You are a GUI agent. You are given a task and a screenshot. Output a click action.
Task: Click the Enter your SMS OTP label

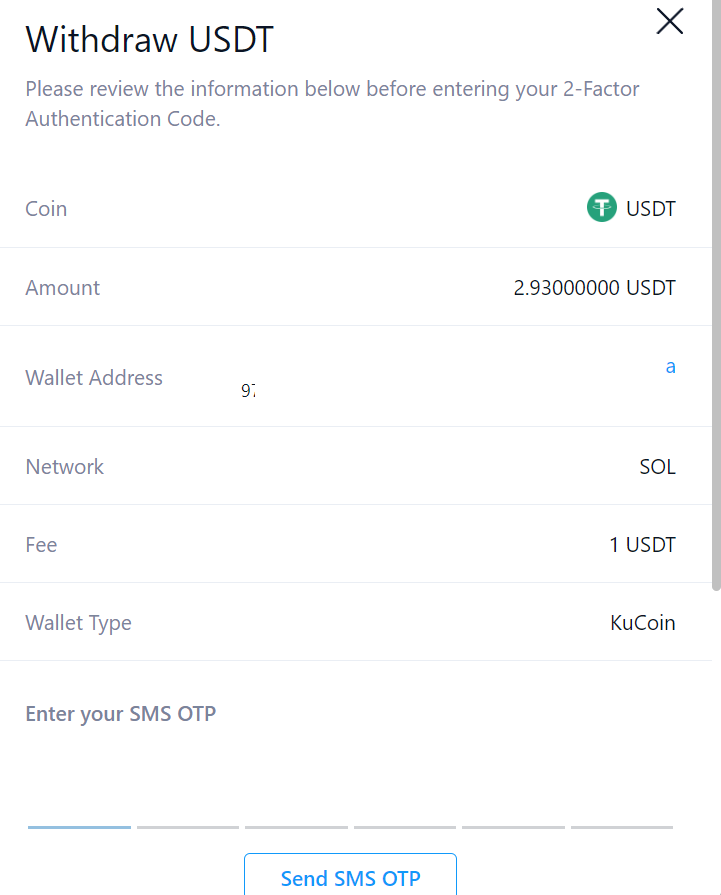coord(120,713)
